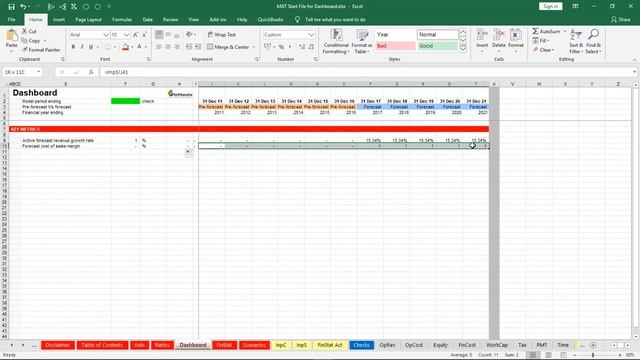Click the Cut scissors command

pos(29,31)
